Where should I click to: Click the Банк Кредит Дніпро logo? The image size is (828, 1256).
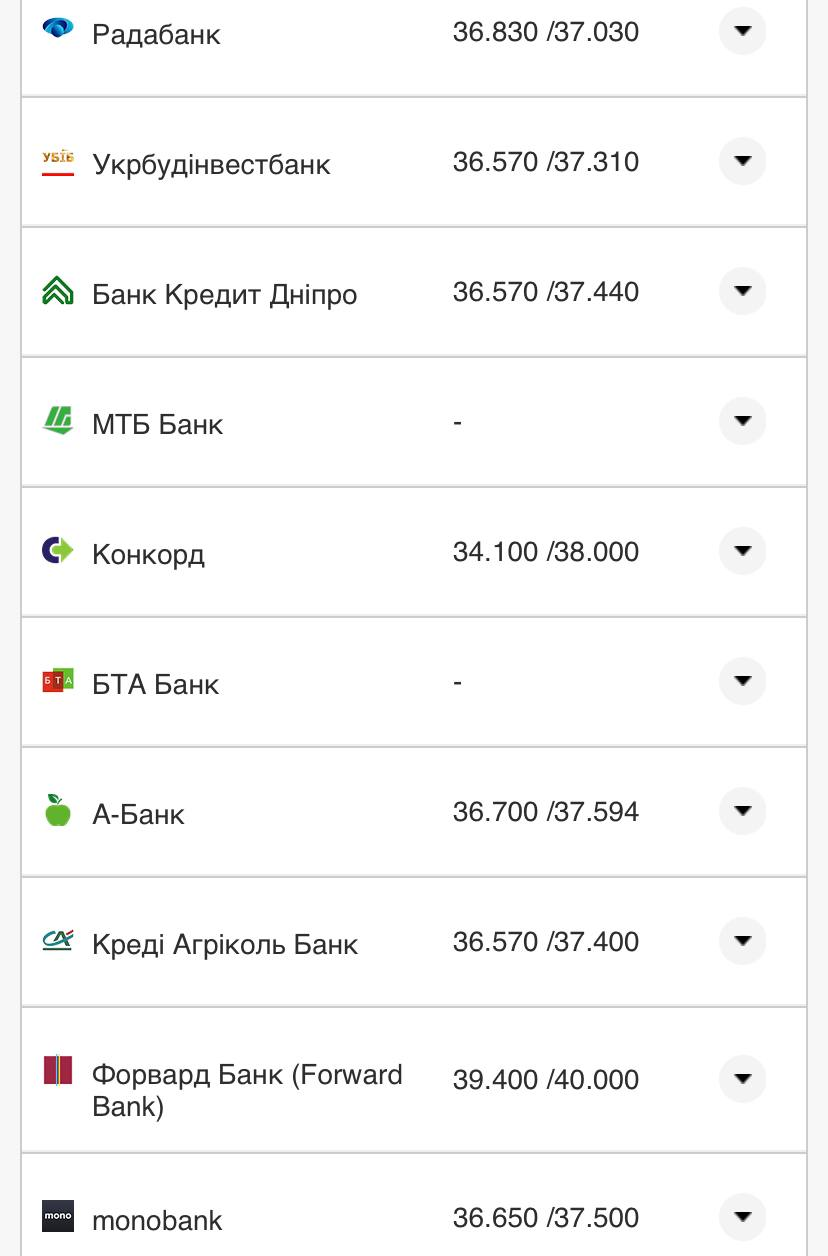(58, 290)
